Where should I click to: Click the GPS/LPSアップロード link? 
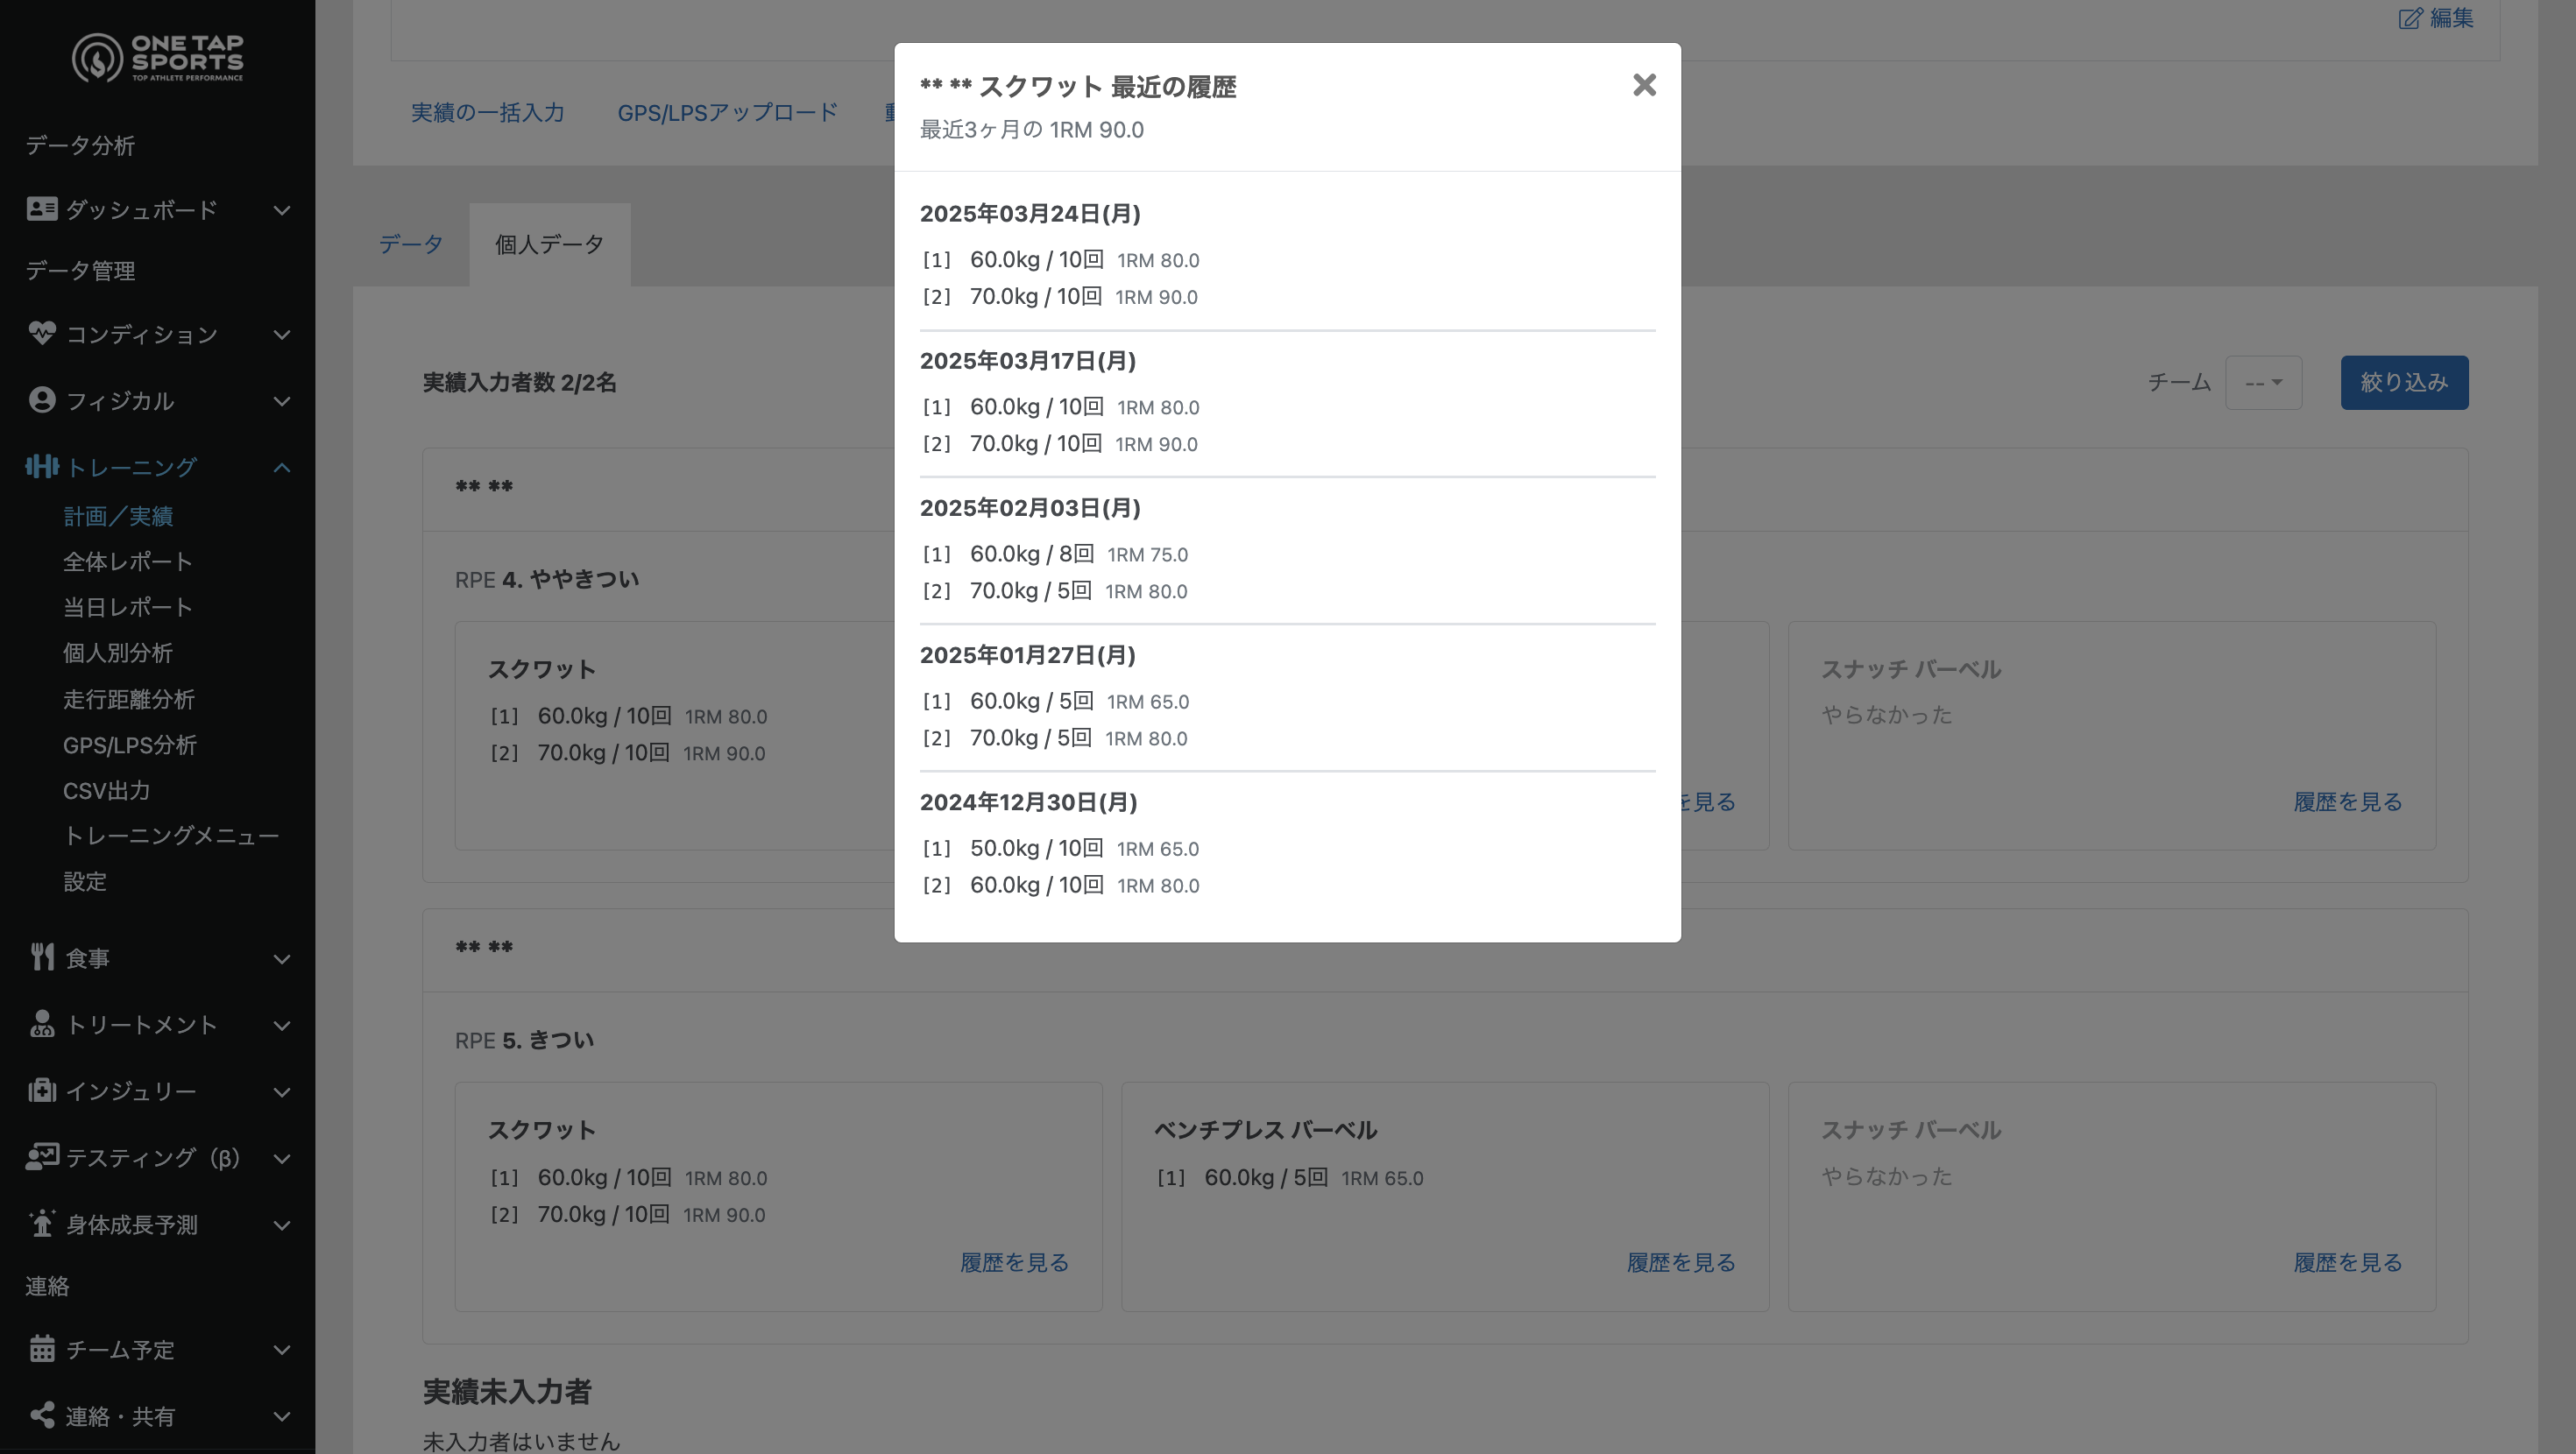click(x=727, y=113)
